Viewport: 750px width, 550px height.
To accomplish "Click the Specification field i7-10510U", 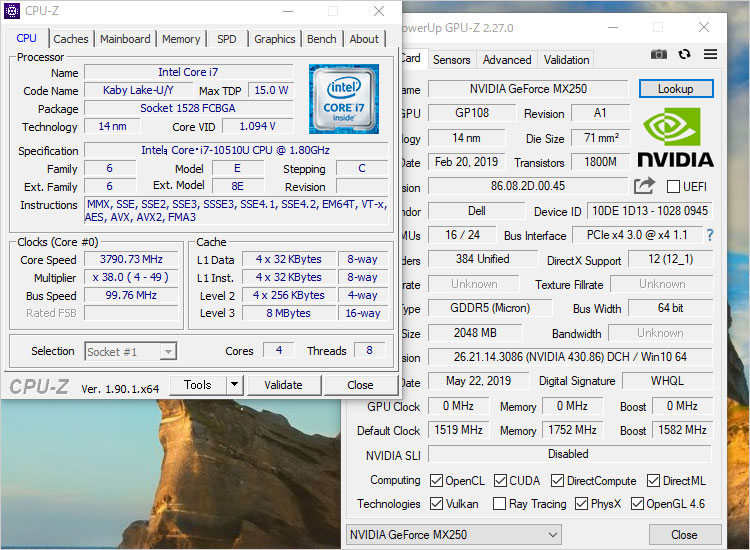I will click(236, 150).
